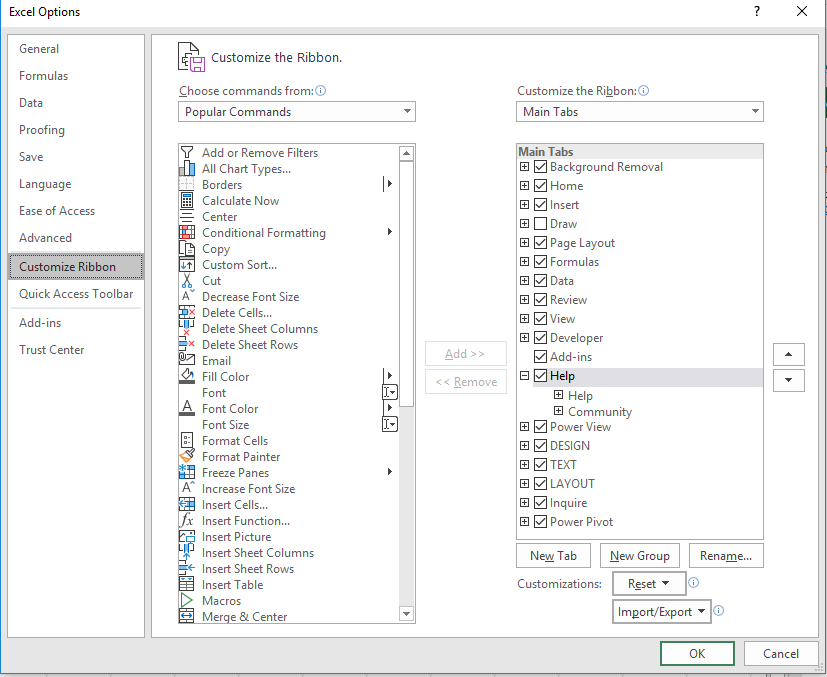
Task: Click the Calculate Now calculator icon
Action: pyautogui.click(x=187, y=200)
